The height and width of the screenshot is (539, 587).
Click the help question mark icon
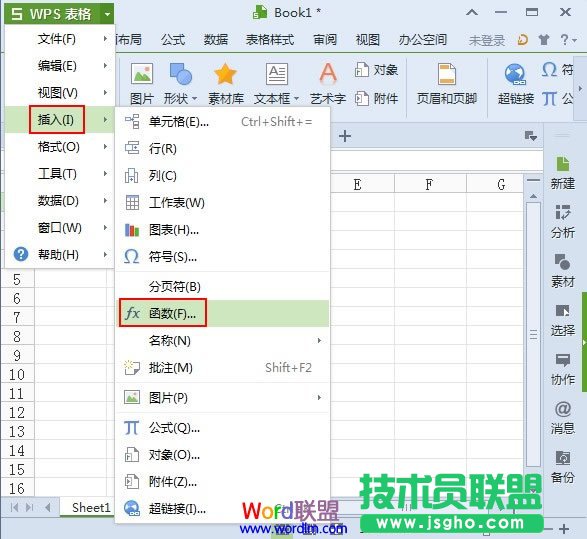point(565,39)
